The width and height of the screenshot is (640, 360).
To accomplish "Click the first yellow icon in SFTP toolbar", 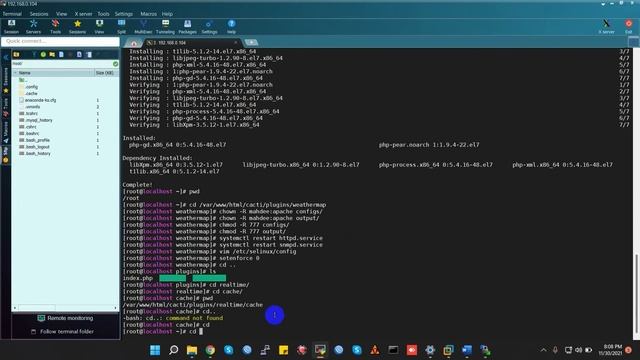I will click(x=16, y=54).
